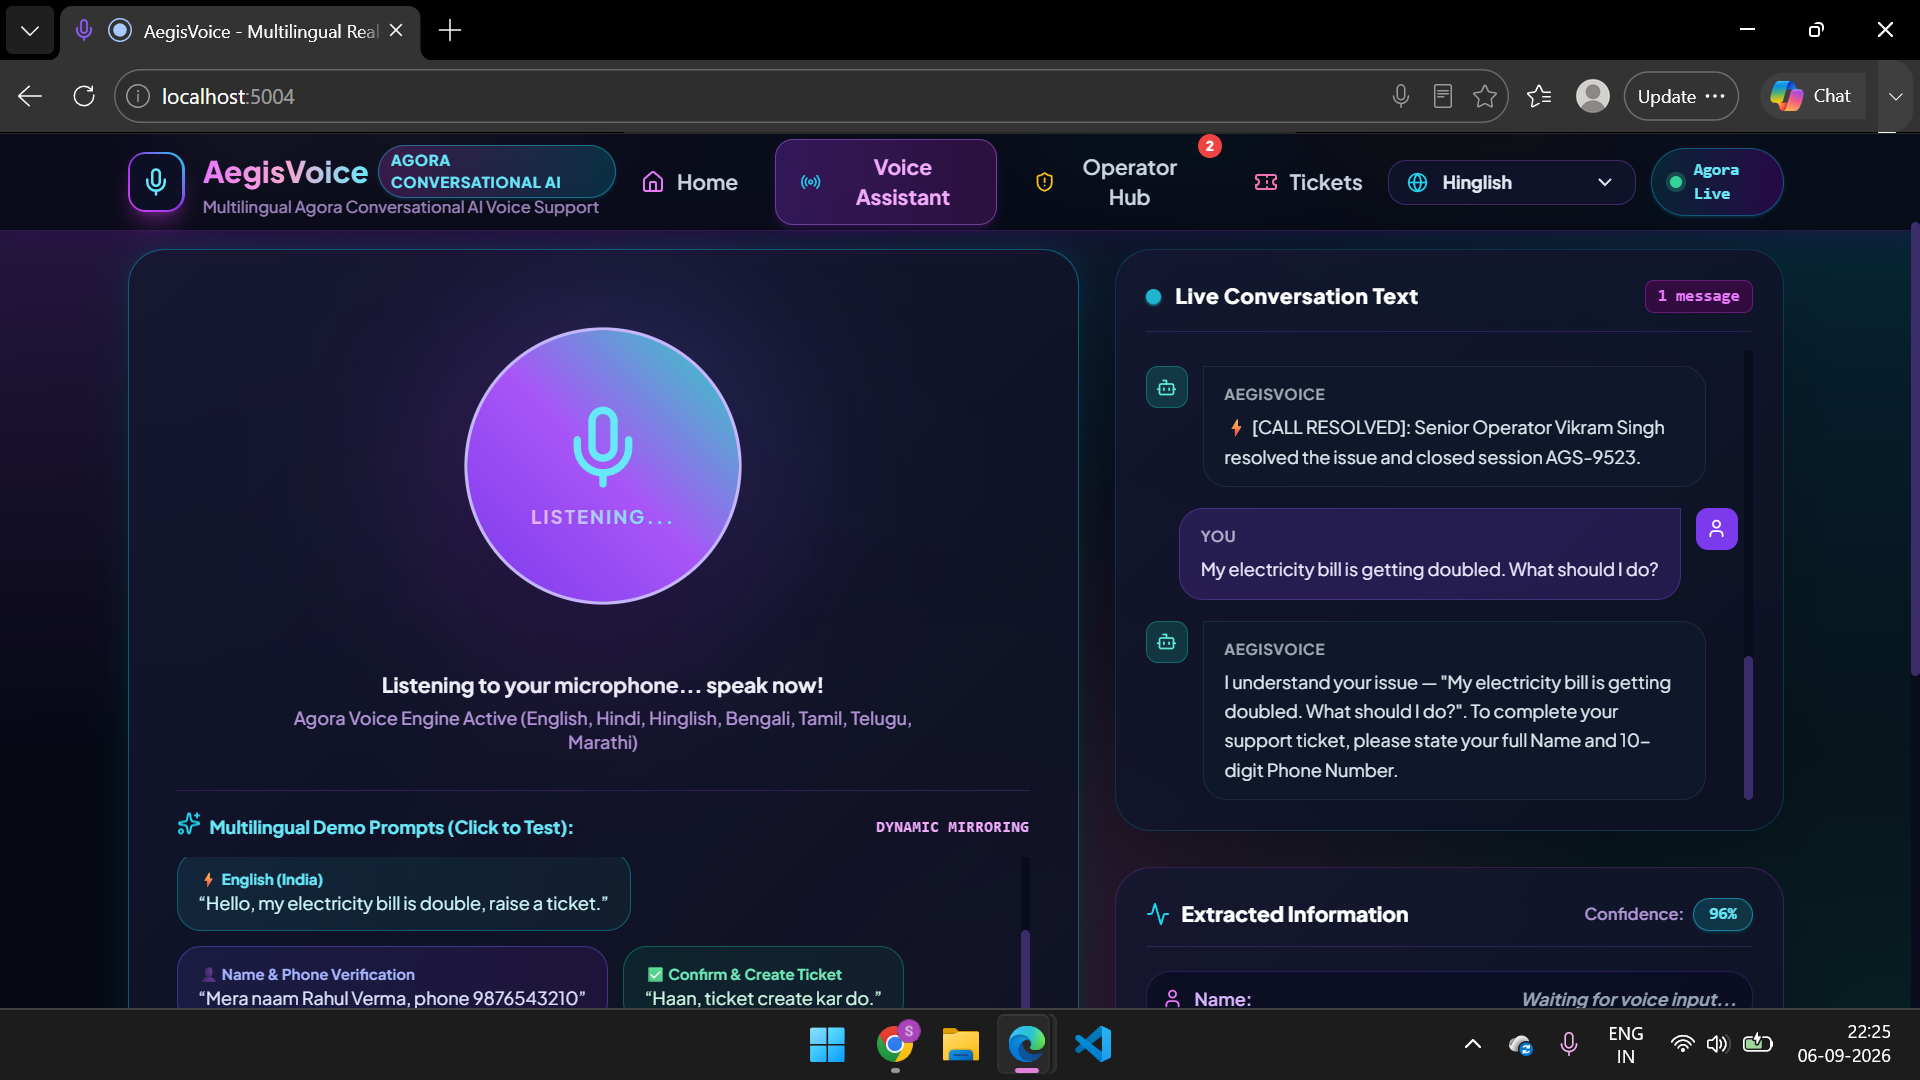Open the Home navigation tab
The image size is (1920, 1080).
tap(689, 182)
